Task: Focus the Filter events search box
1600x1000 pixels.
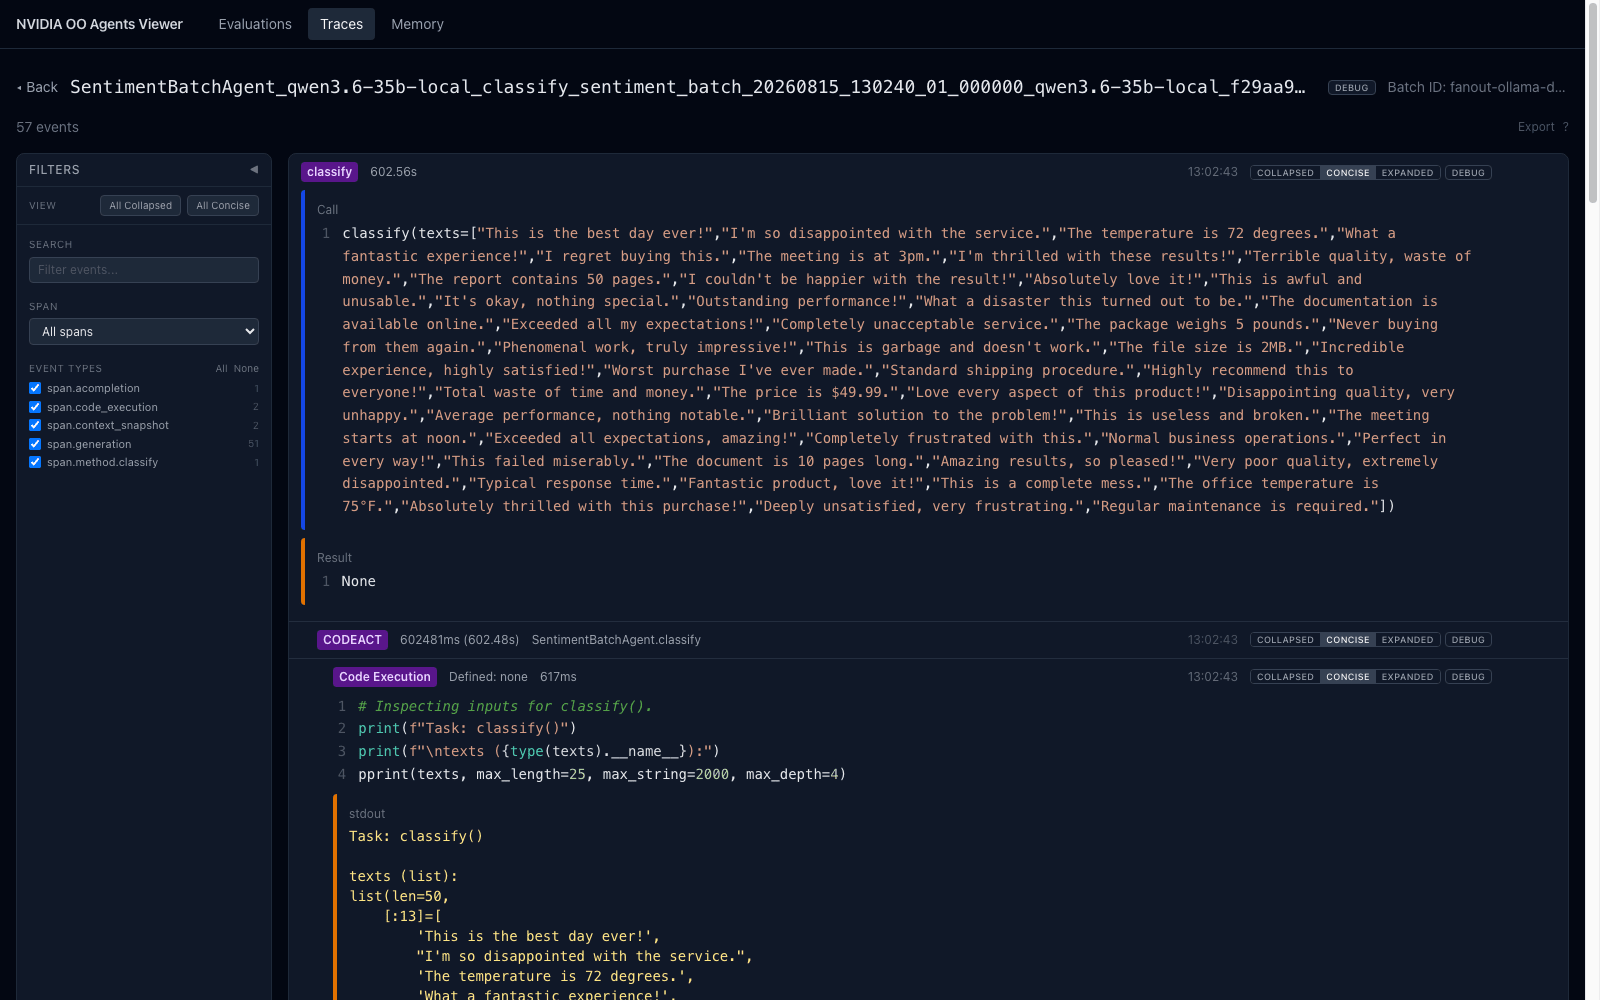Action: 144,270
